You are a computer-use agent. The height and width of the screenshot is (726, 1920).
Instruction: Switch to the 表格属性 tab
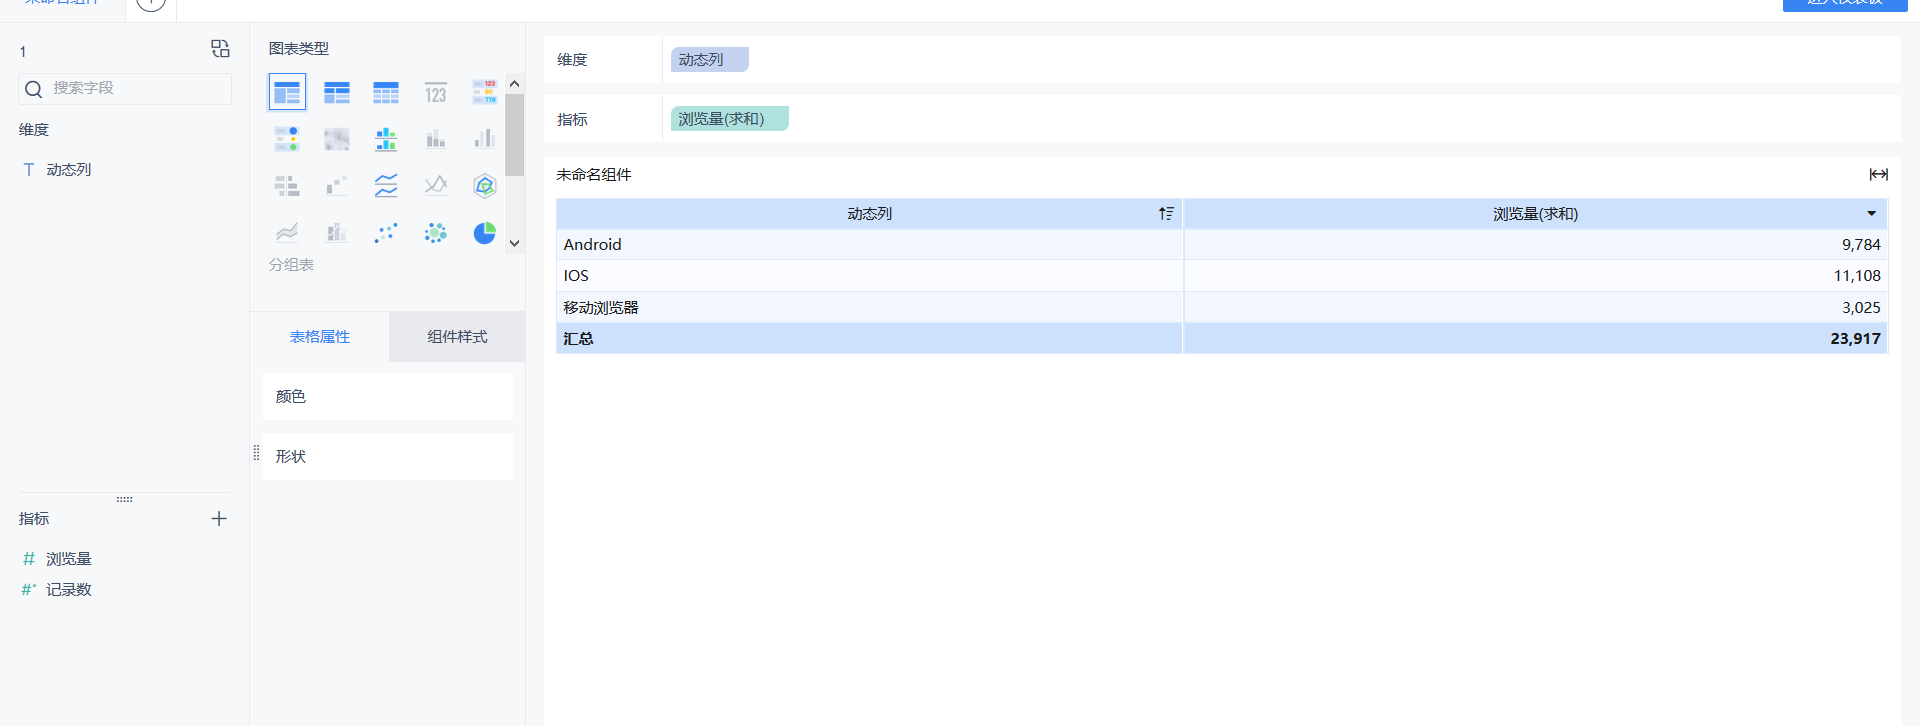coord(320,337)
